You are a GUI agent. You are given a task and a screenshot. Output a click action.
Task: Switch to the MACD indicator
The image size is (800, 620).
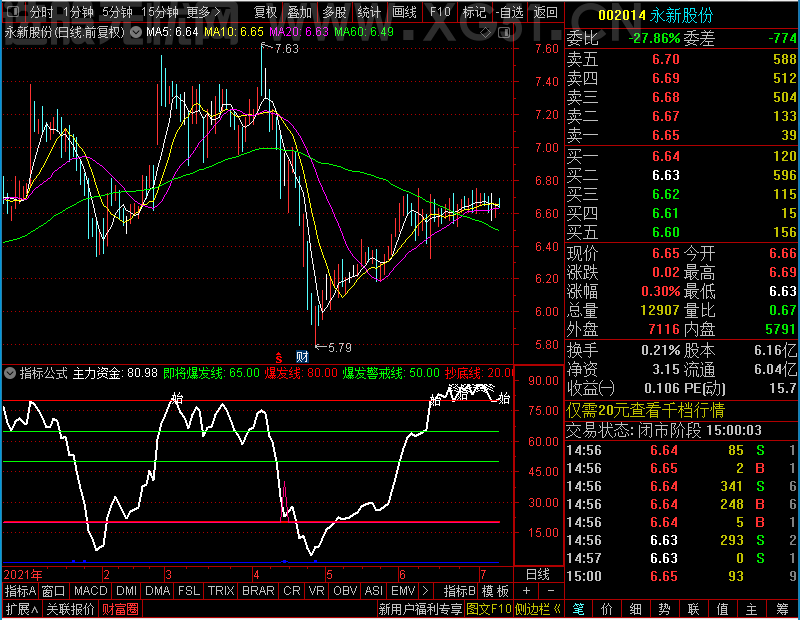[90, 591]
